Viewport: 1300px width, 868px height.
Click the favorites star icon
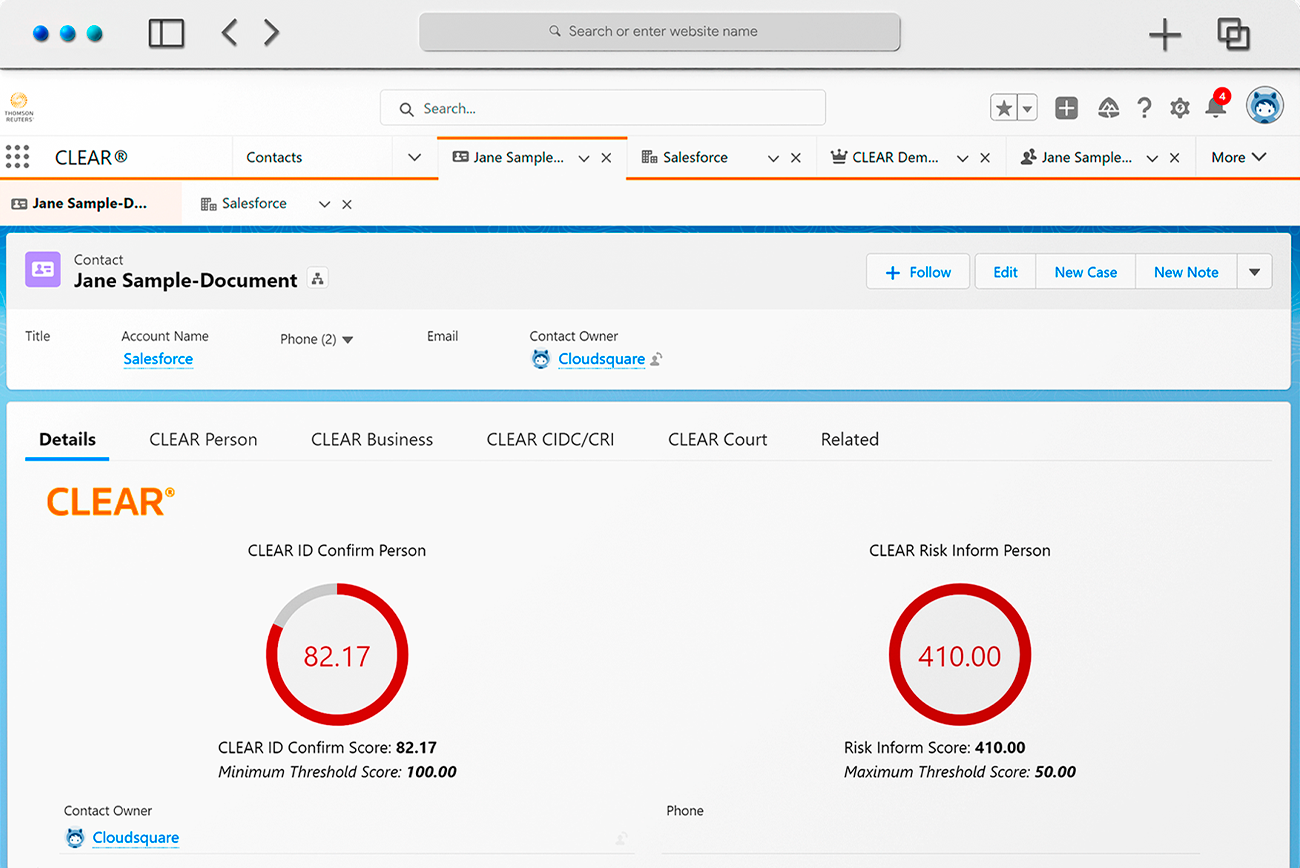point(1006,107)
